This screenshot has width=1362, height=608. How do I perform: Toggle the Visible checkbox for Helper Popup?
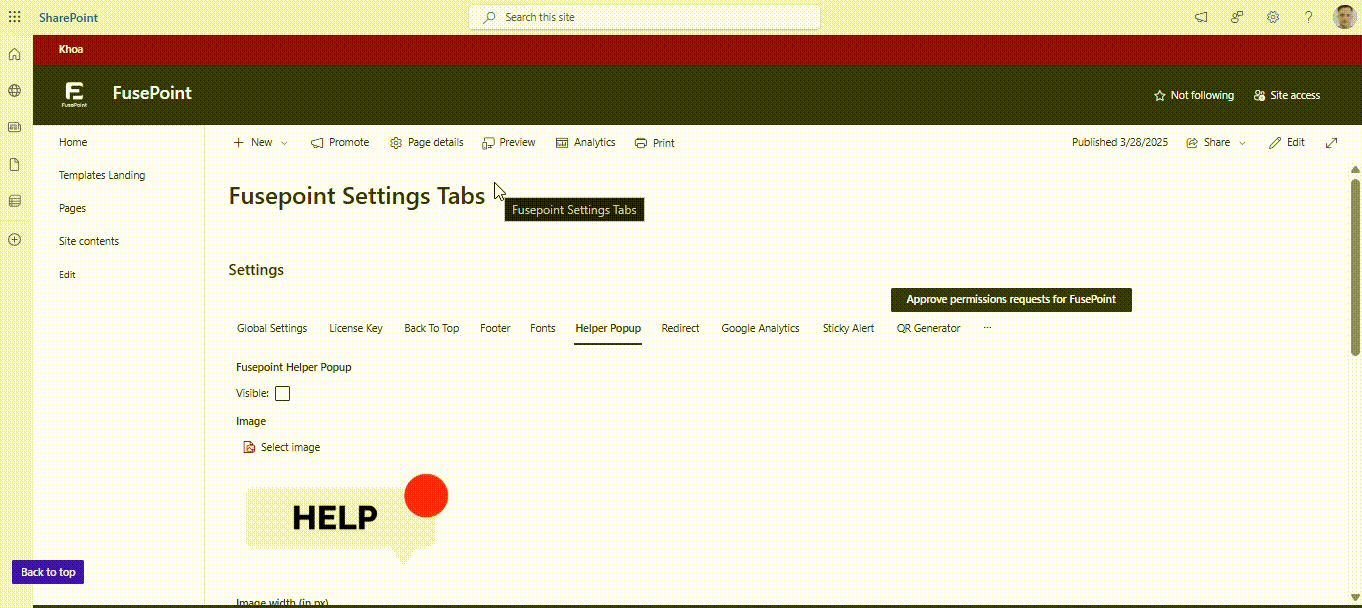(x=283, y=394)
